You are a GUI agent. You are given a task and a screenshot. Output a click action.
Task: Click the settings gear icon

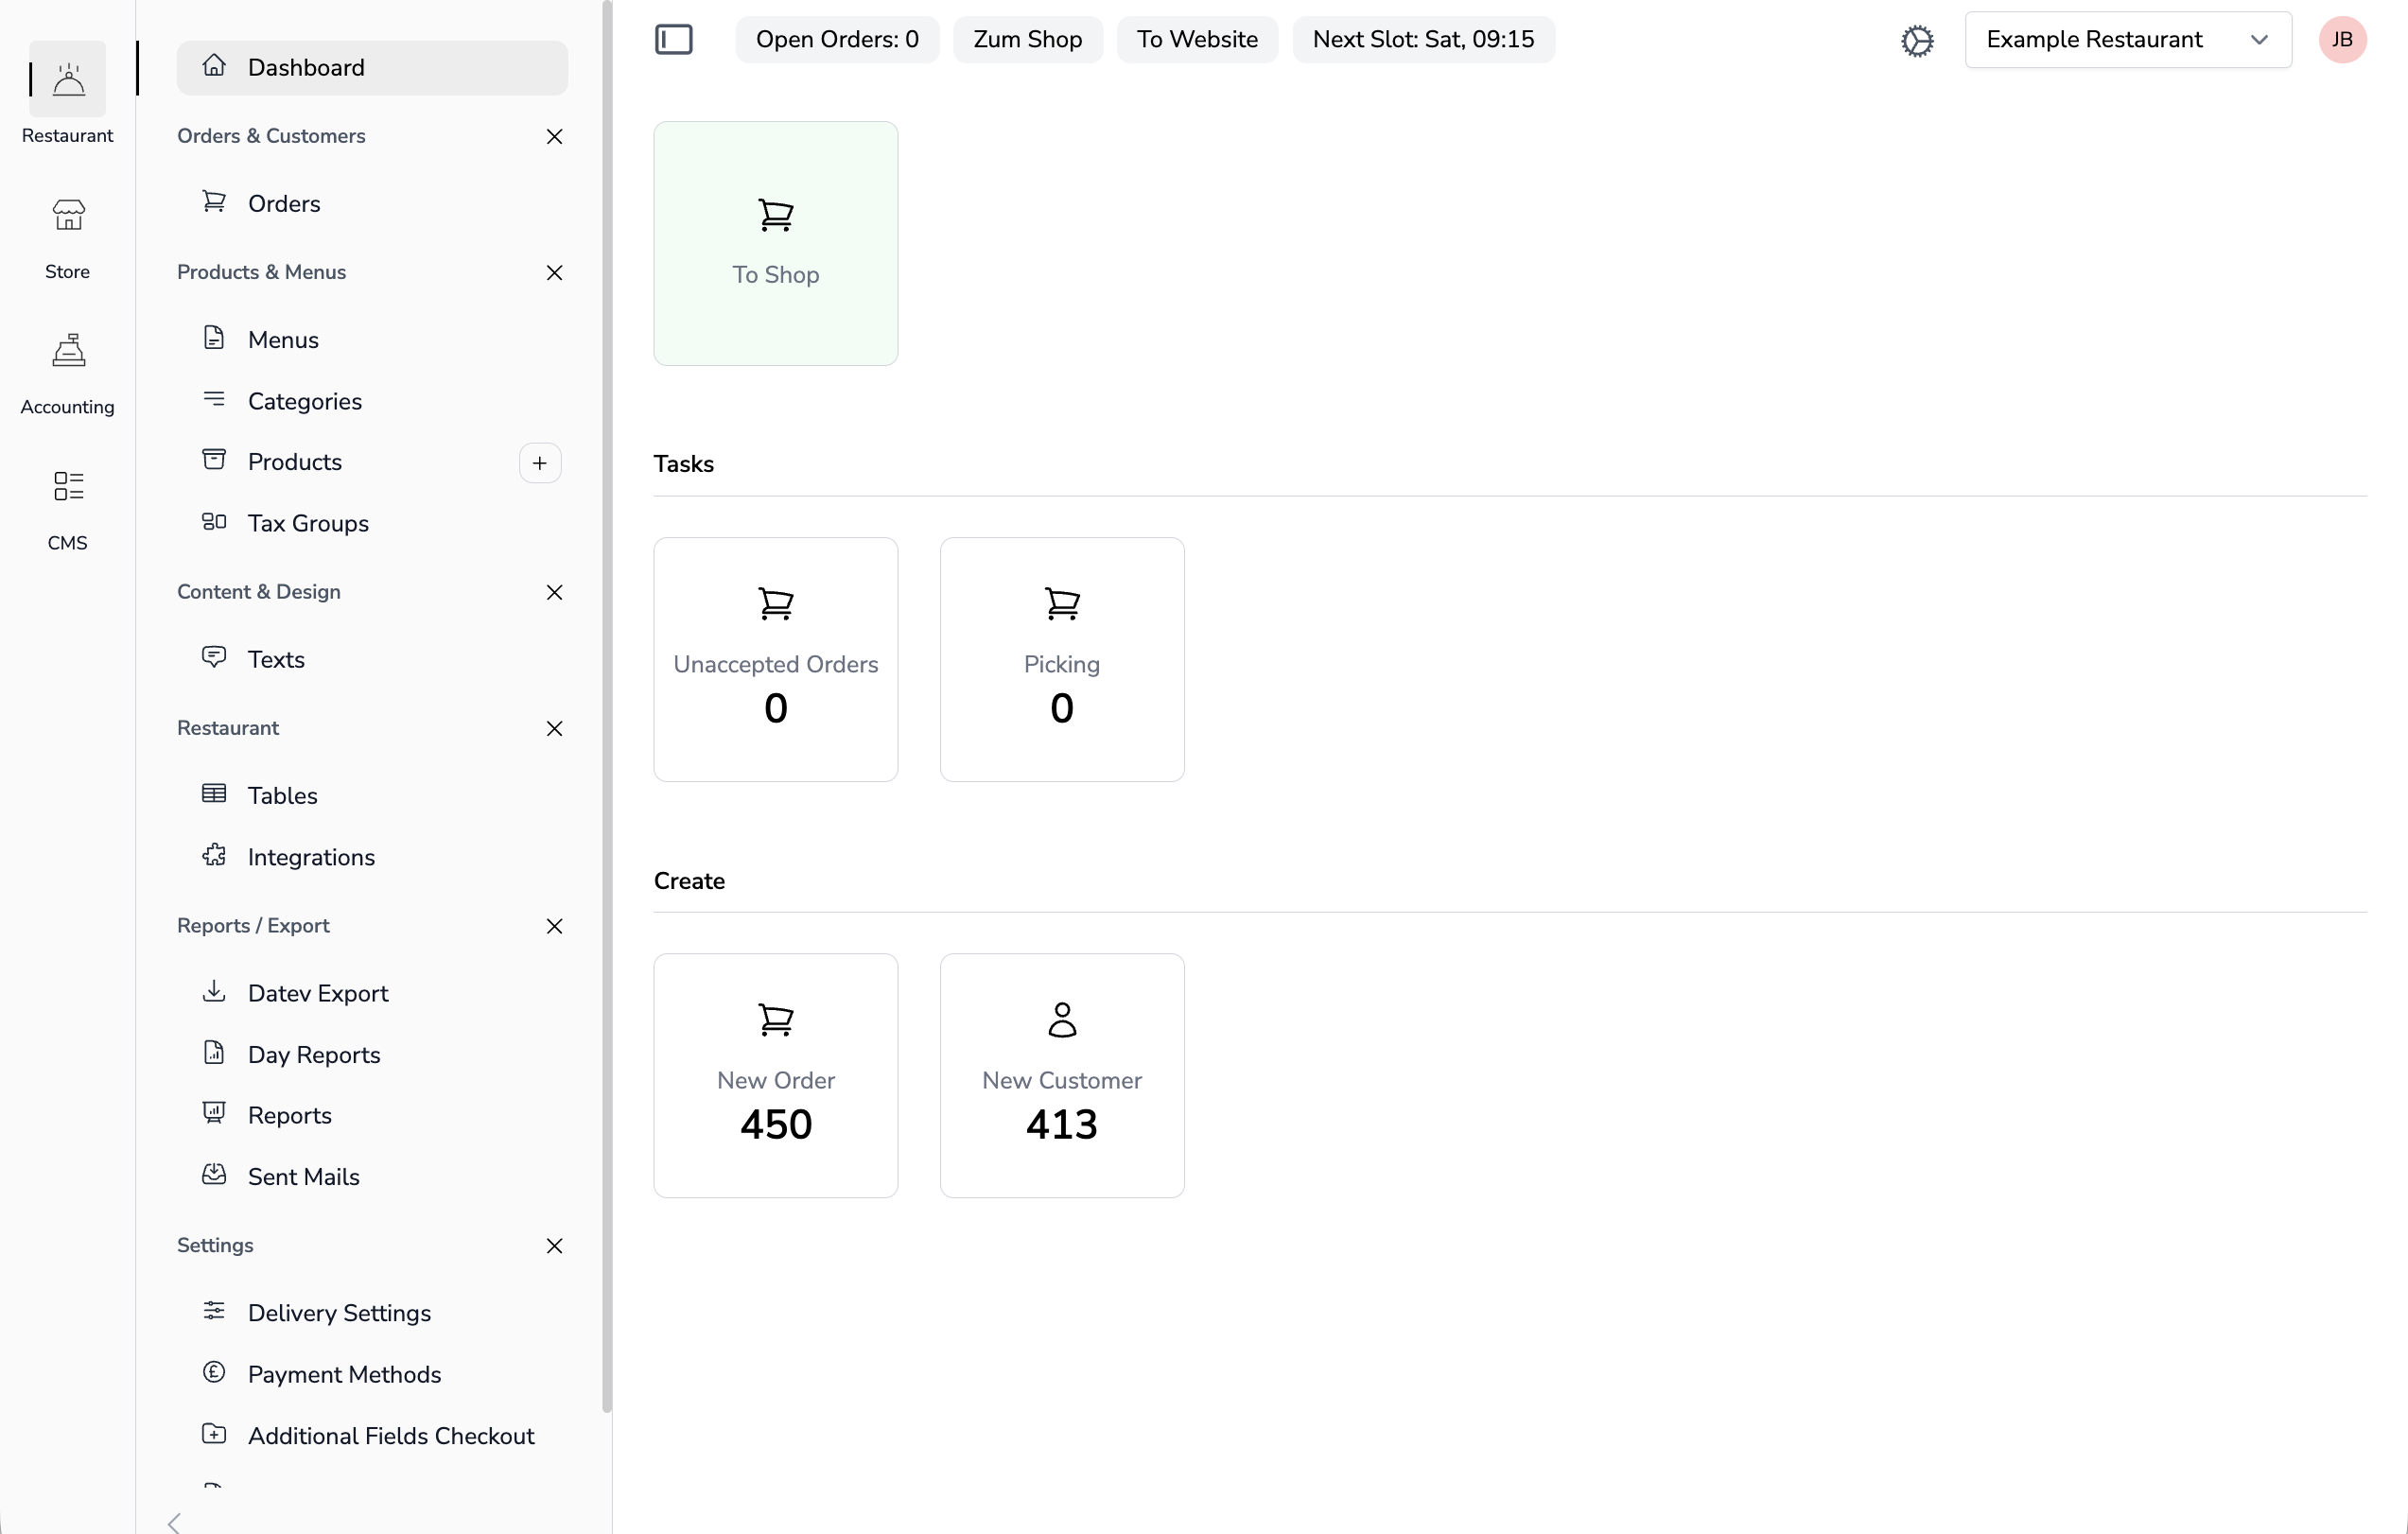[1916, 40]
